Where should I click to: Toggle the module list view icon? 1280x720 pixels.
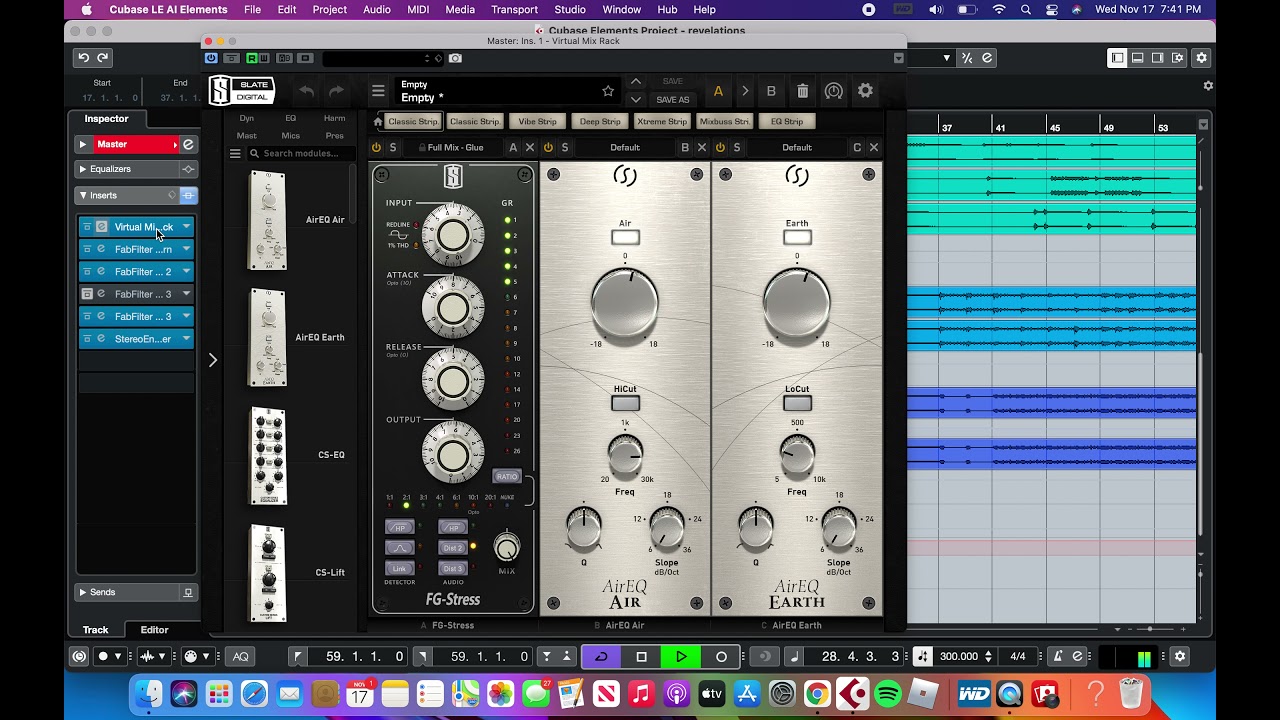pos(235,154)
